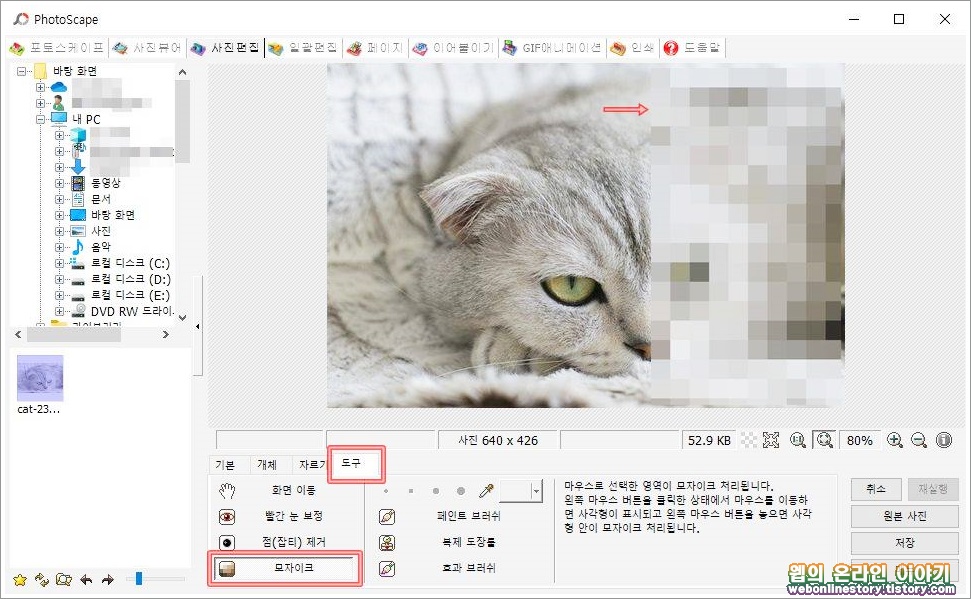Expand the 로컬 디스크 (C:) node

pyautogui.click(x=59, y=263)
